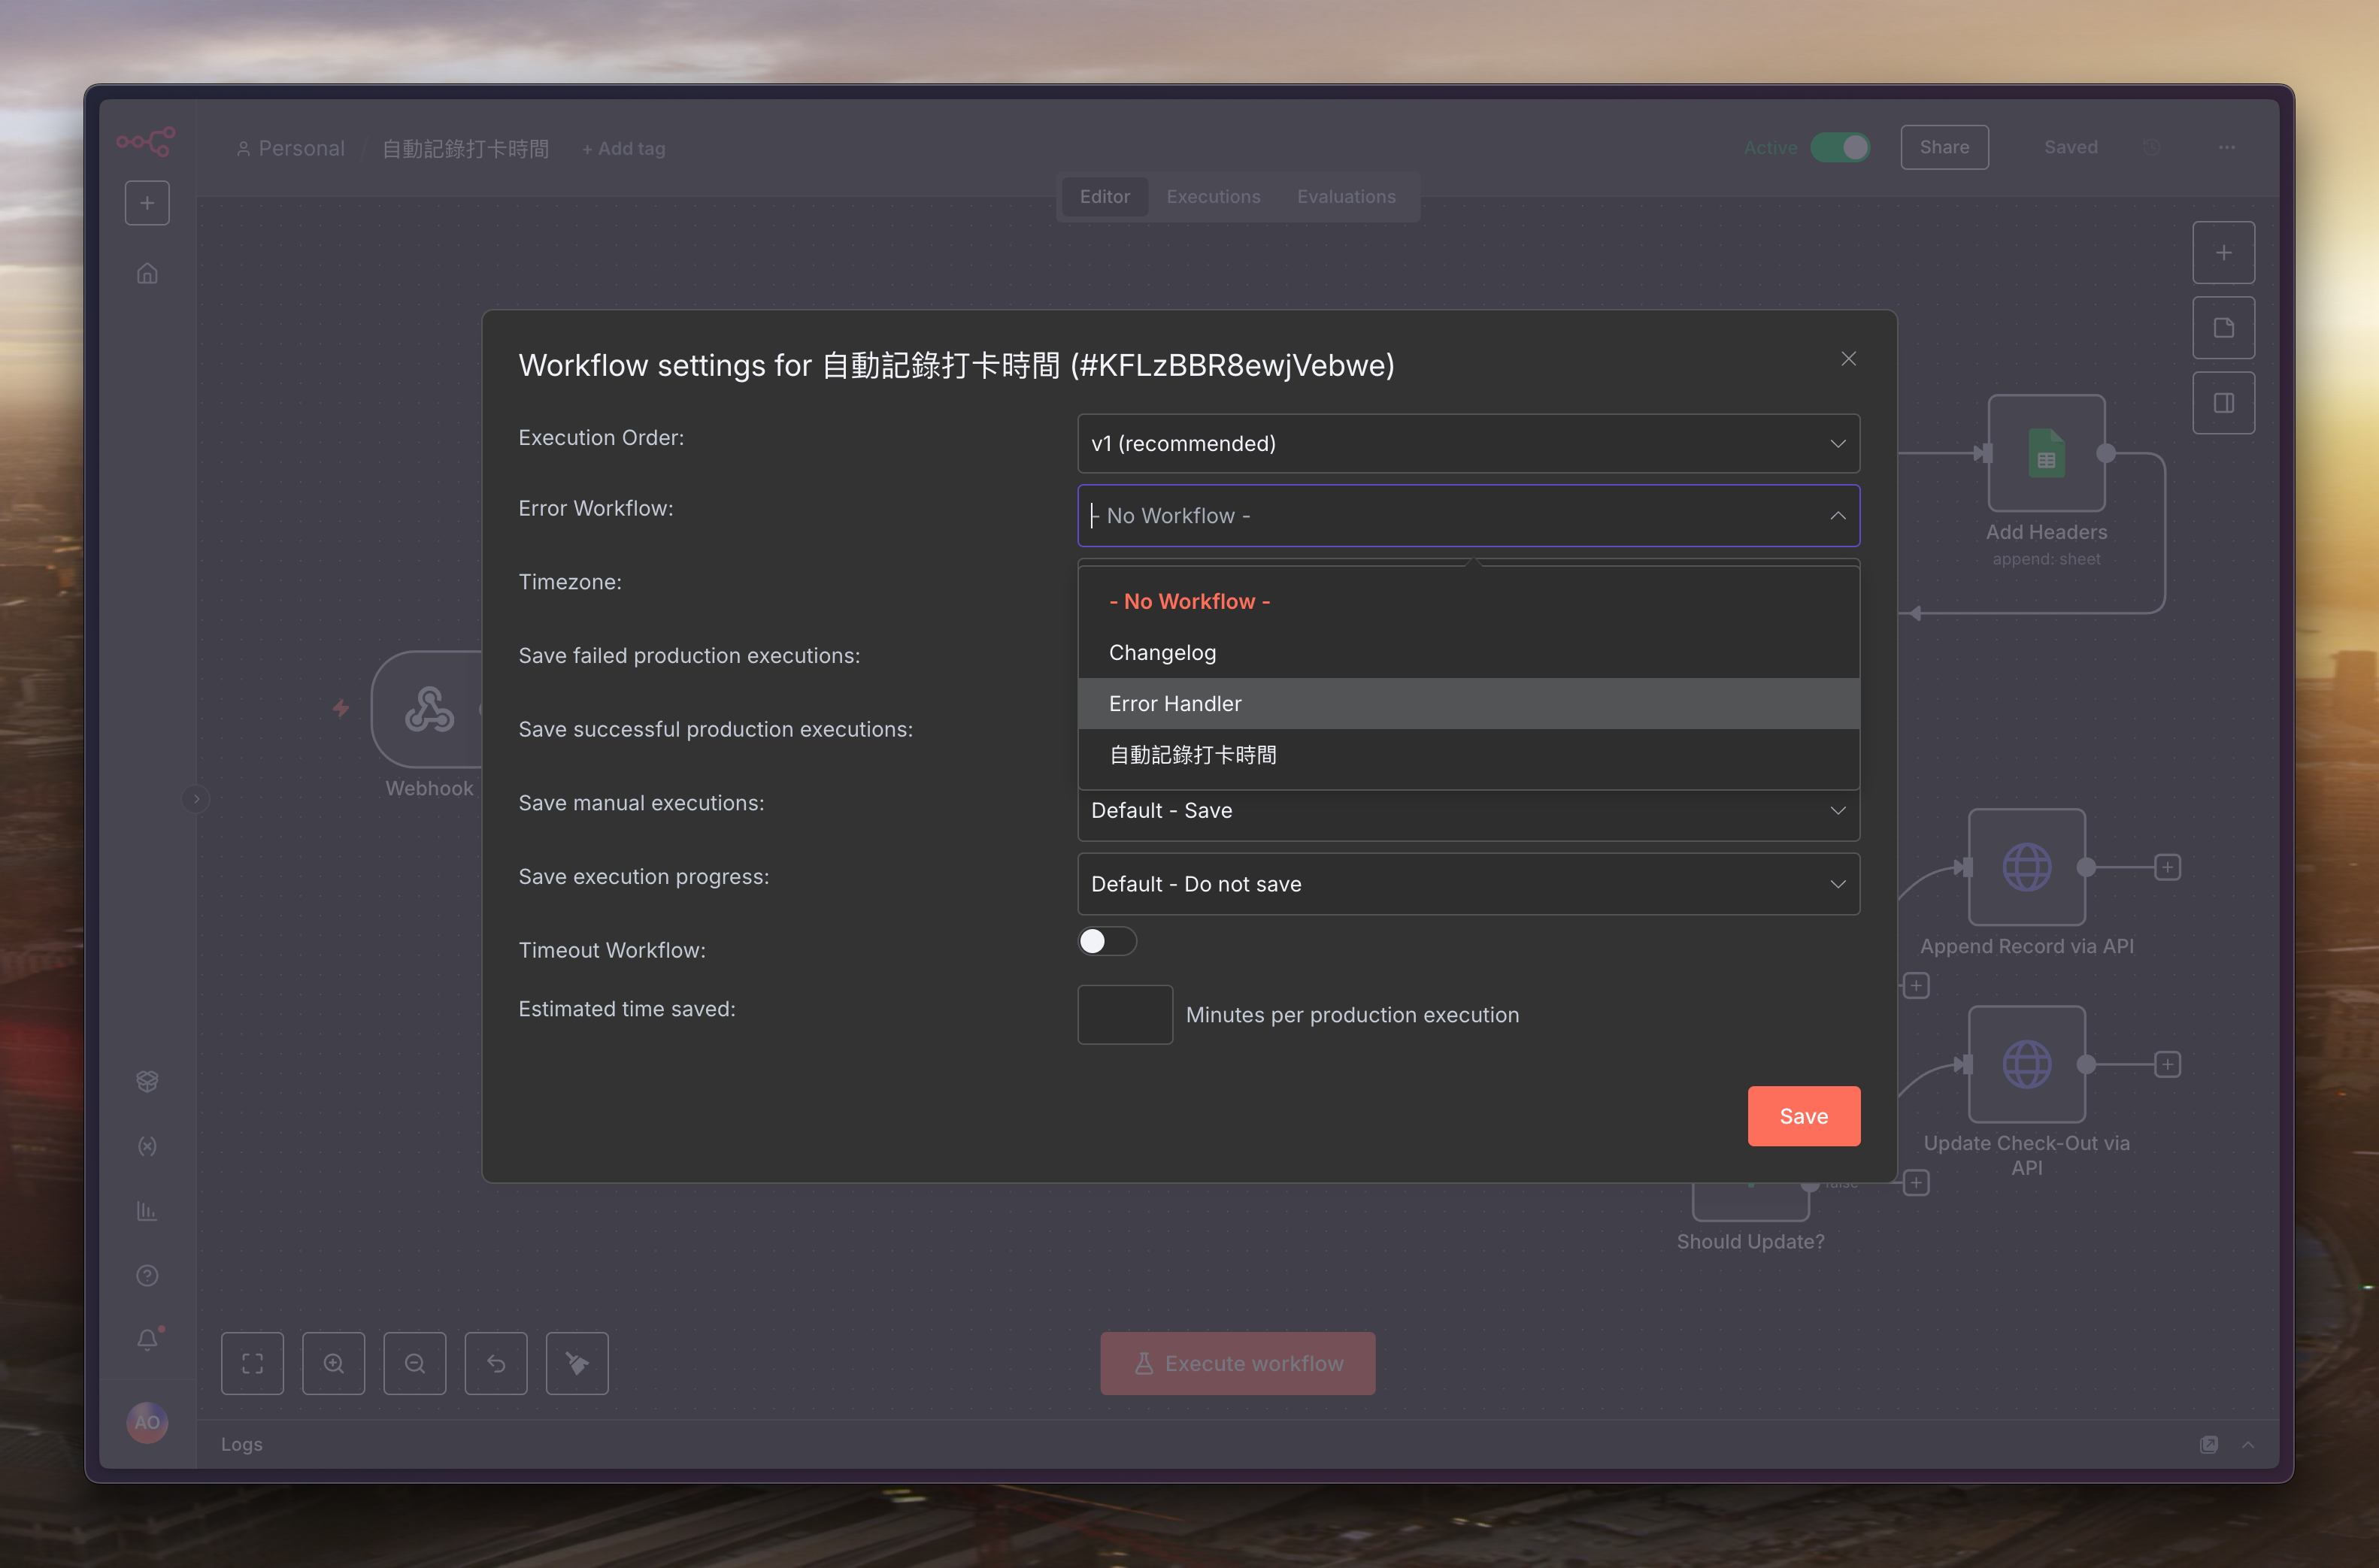Click the Estimated time saved input
Viewport: 2379px width, 1568px height.
click(1124, 1014)
